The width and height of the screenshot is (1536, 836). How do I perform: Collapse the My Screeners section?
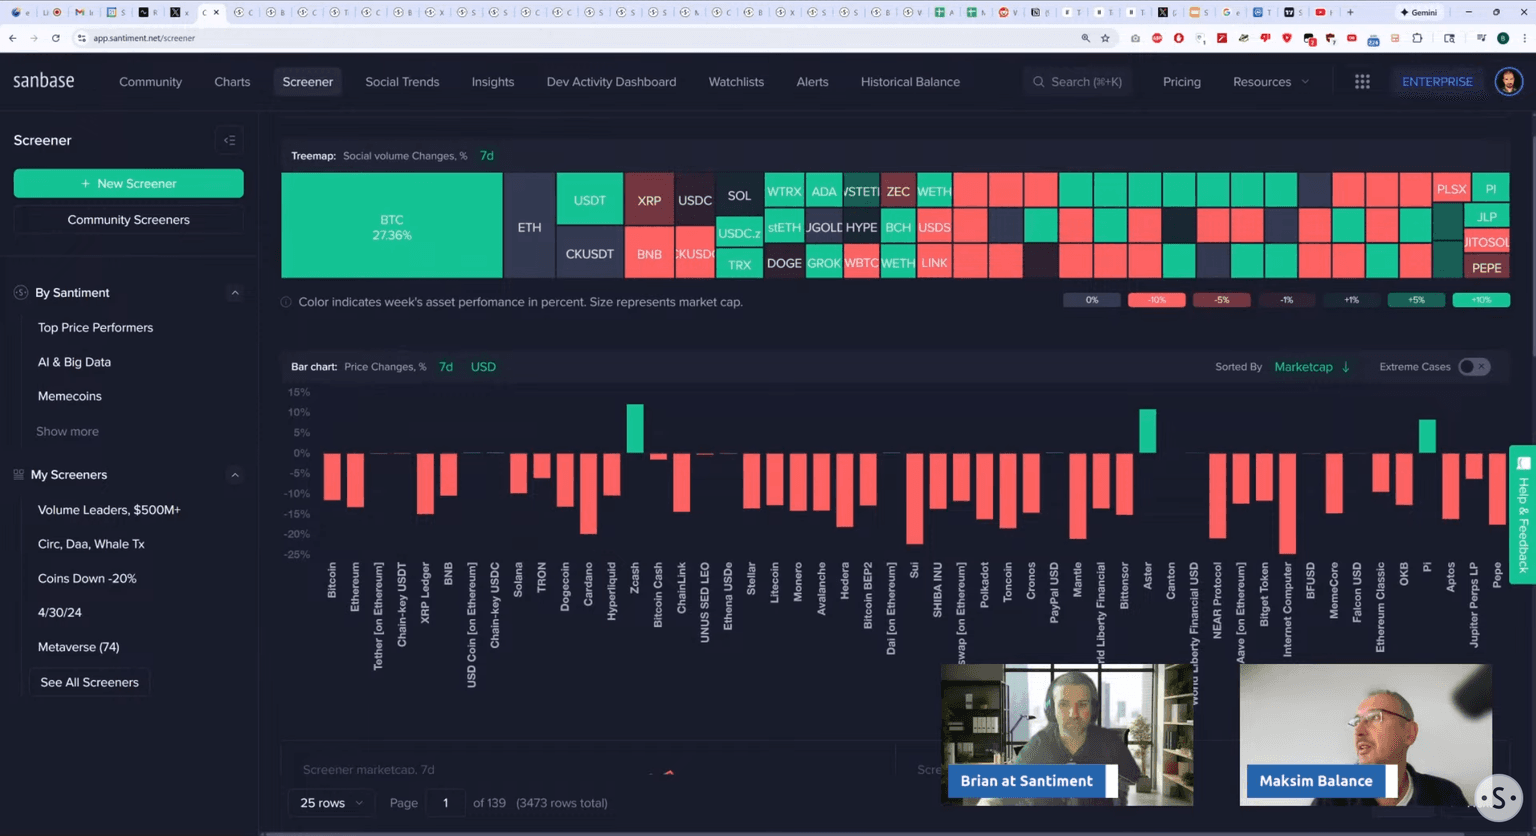235,475
